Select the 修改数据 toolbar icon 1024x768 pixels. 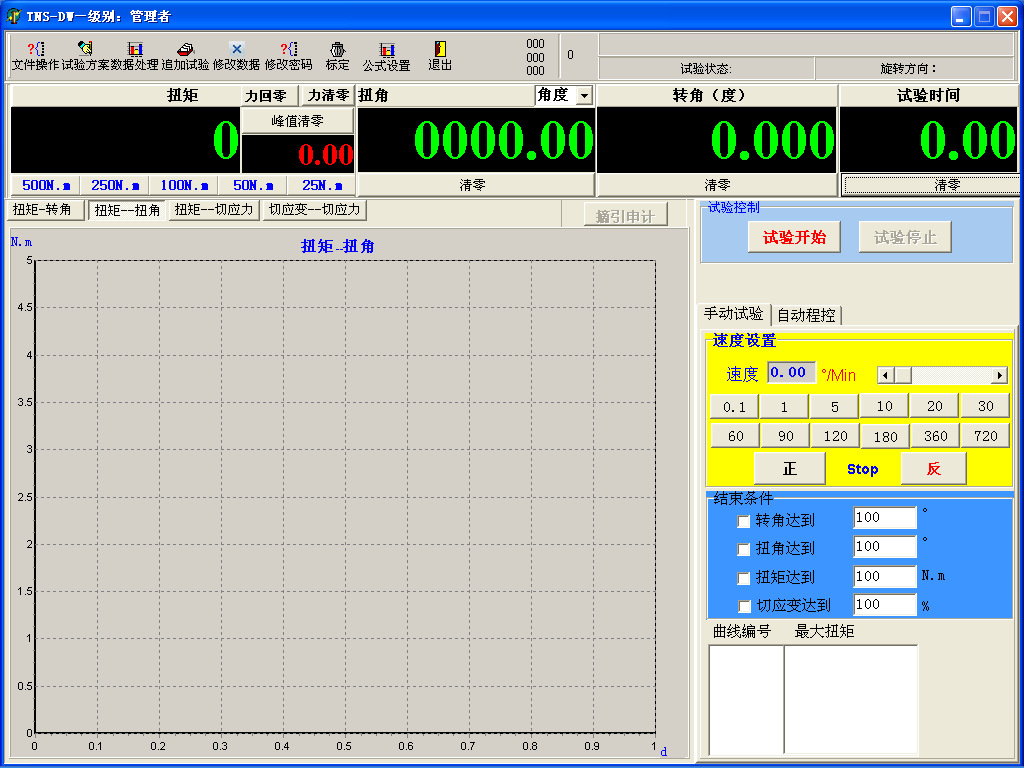click(236, 56)
